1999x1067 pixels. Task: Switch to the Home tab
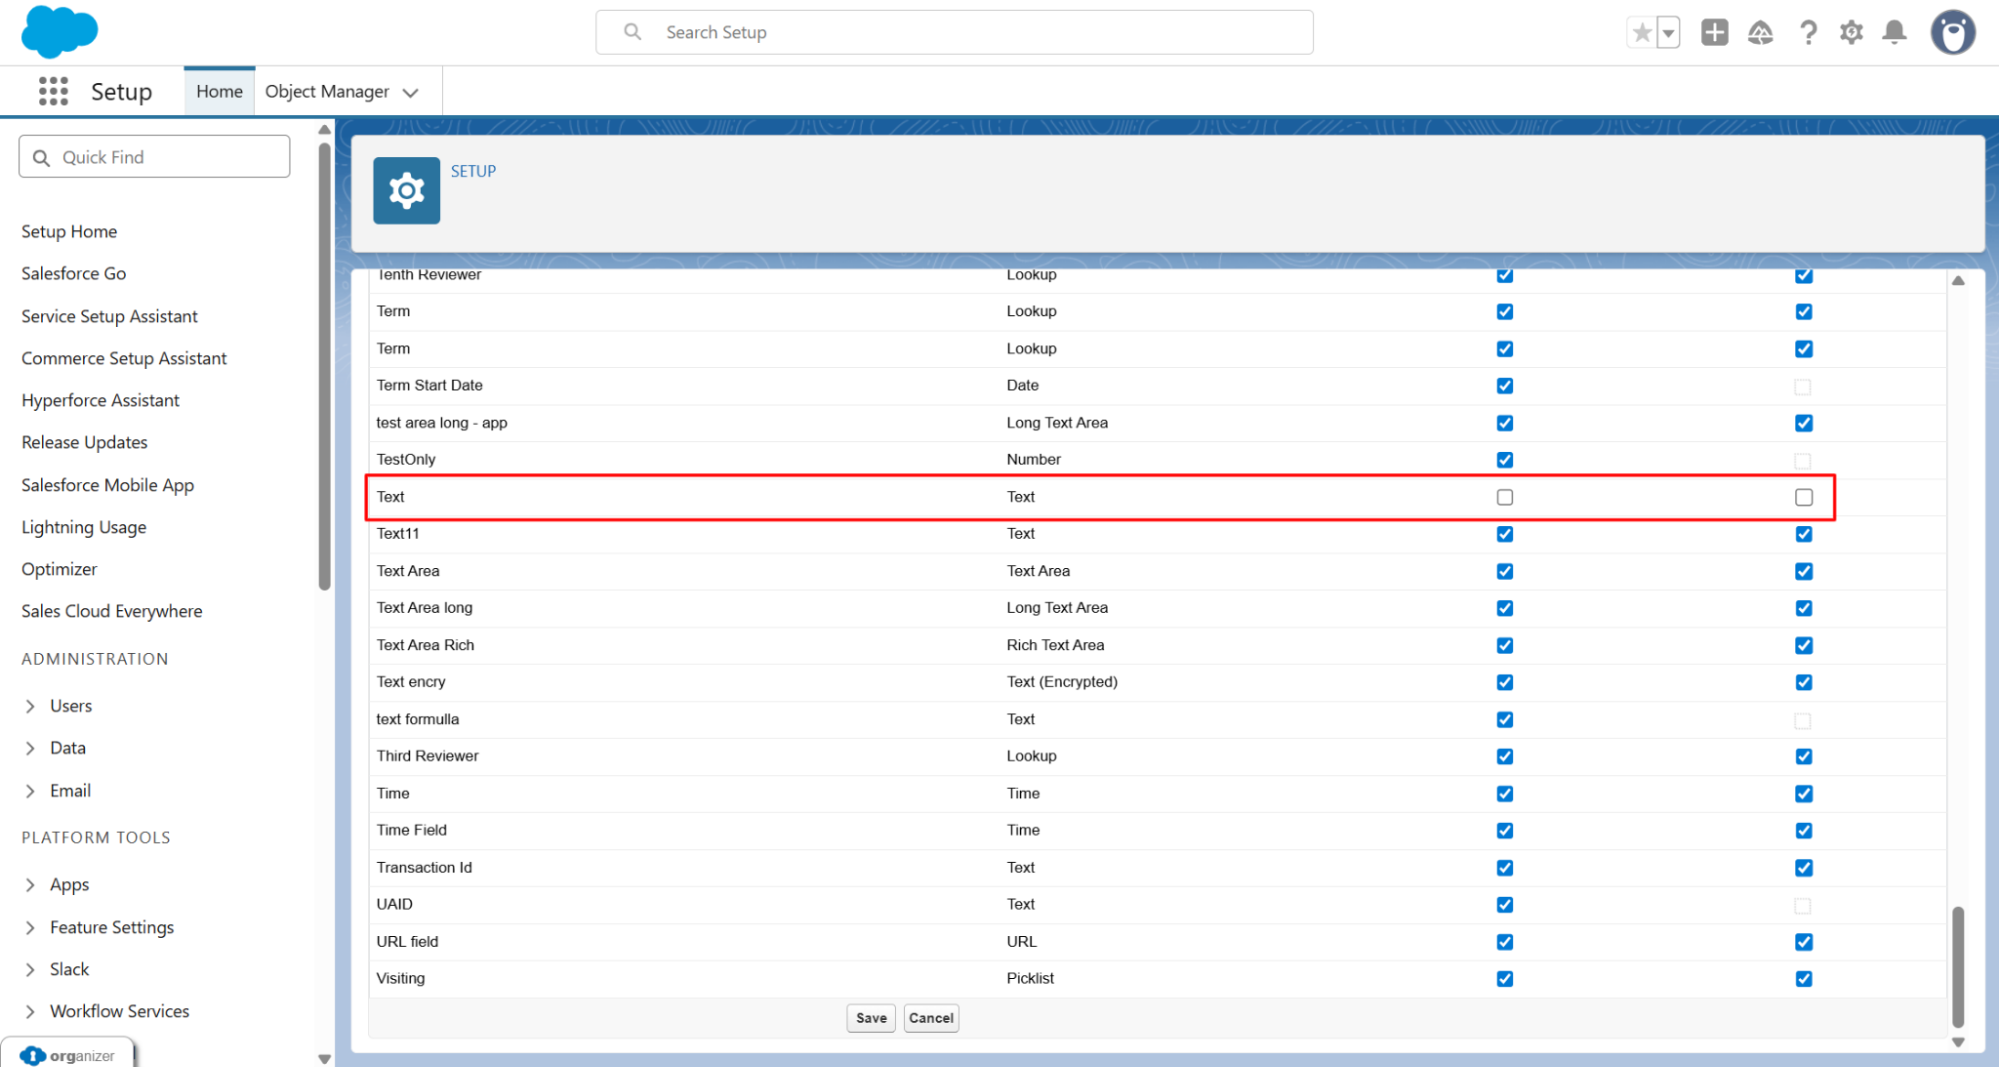point(219,92)
